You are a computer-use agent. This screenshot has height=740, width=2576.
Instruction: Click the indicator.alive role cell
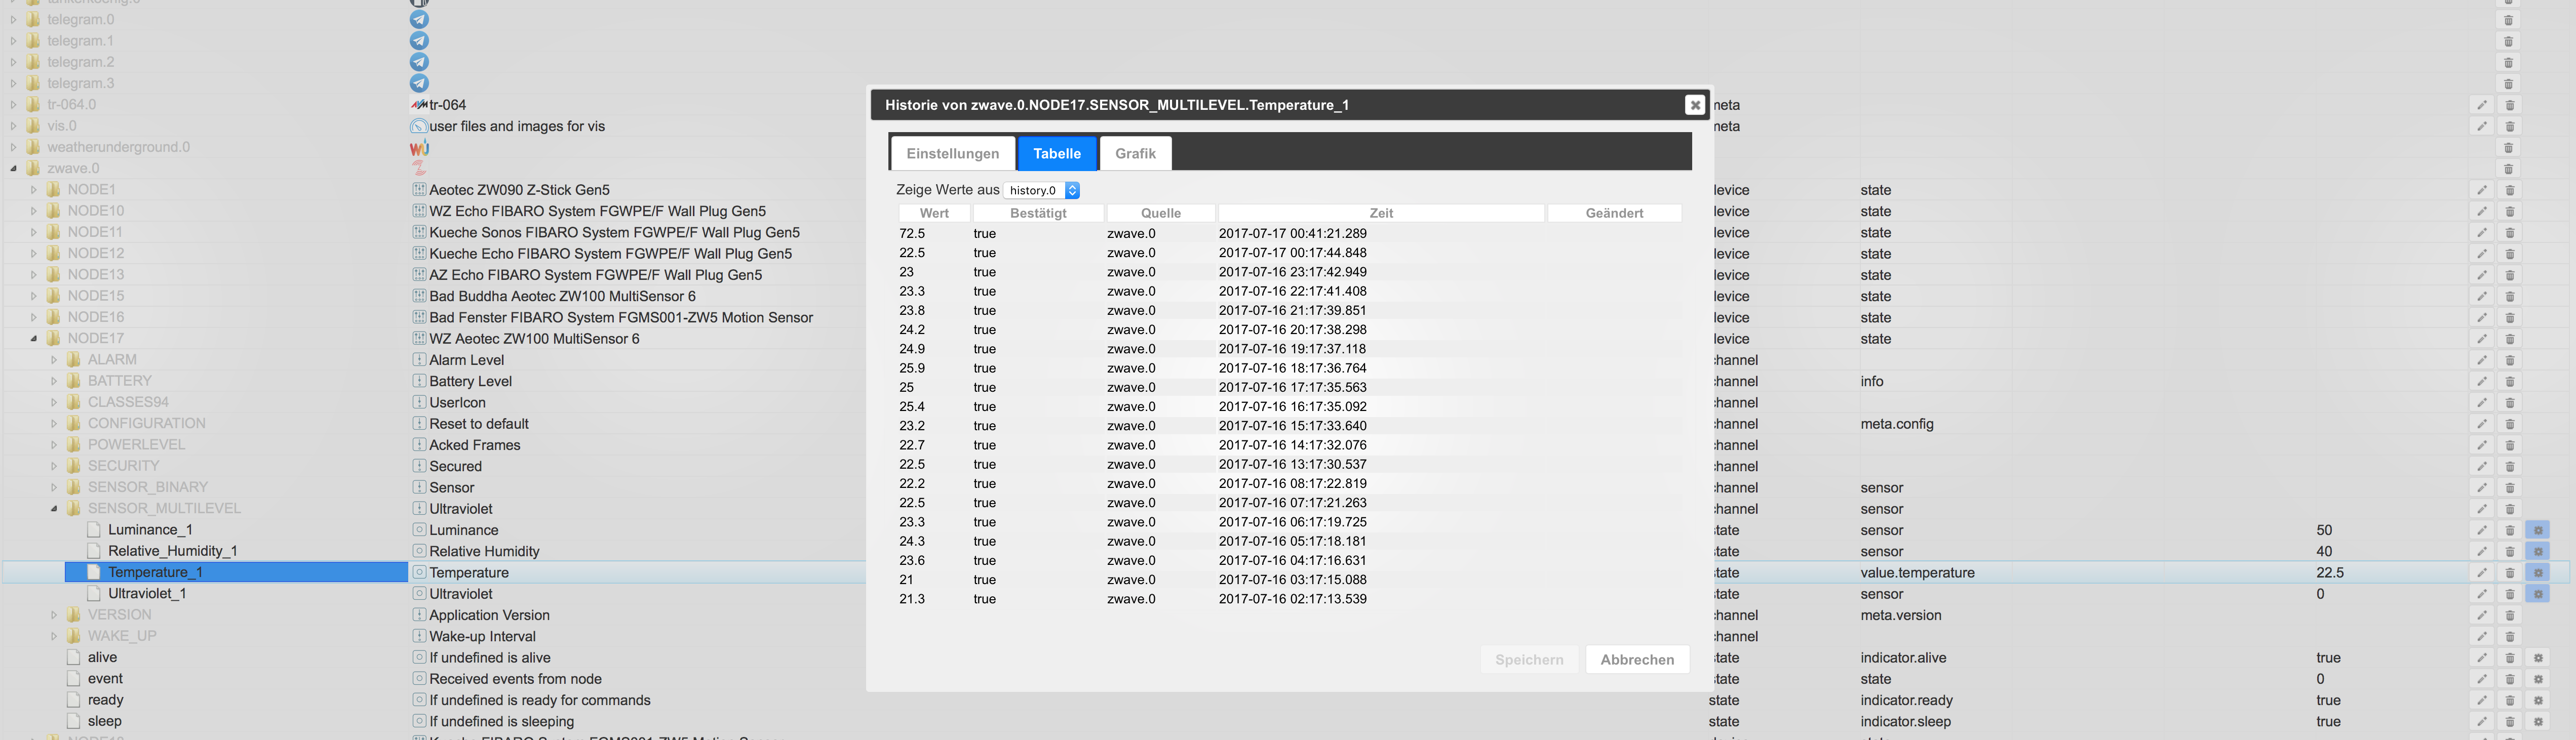(1903, 658)
